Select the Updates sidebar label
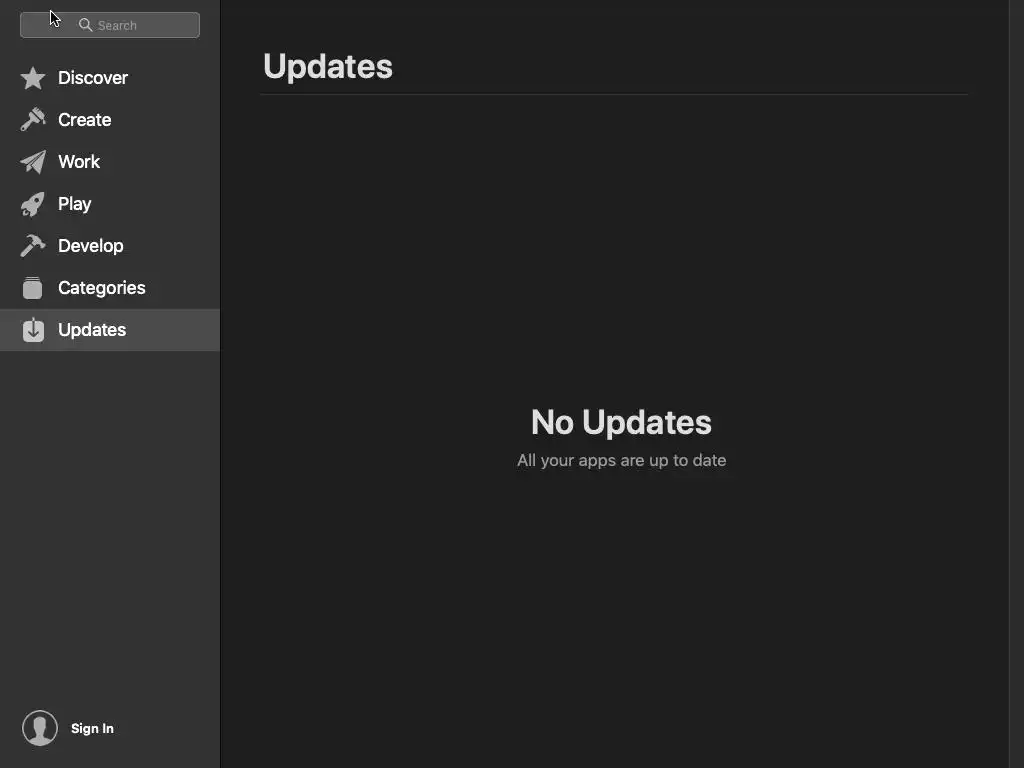1024x768 pixels. pos(92,330)
